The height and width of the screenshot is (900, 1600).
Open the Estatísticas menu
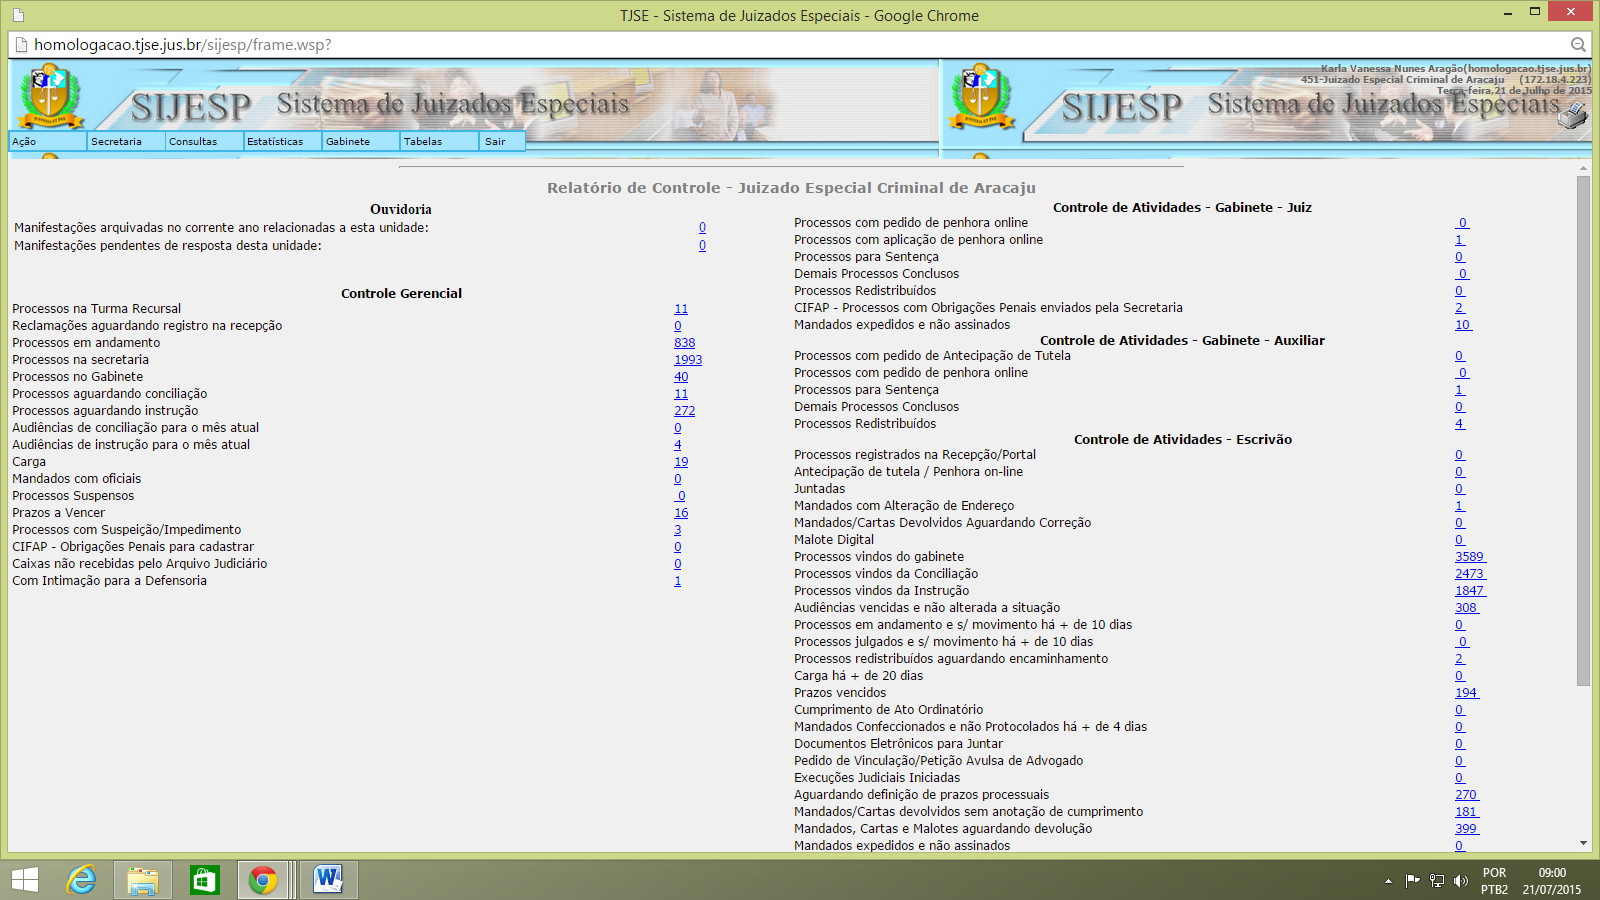point(275,142)
